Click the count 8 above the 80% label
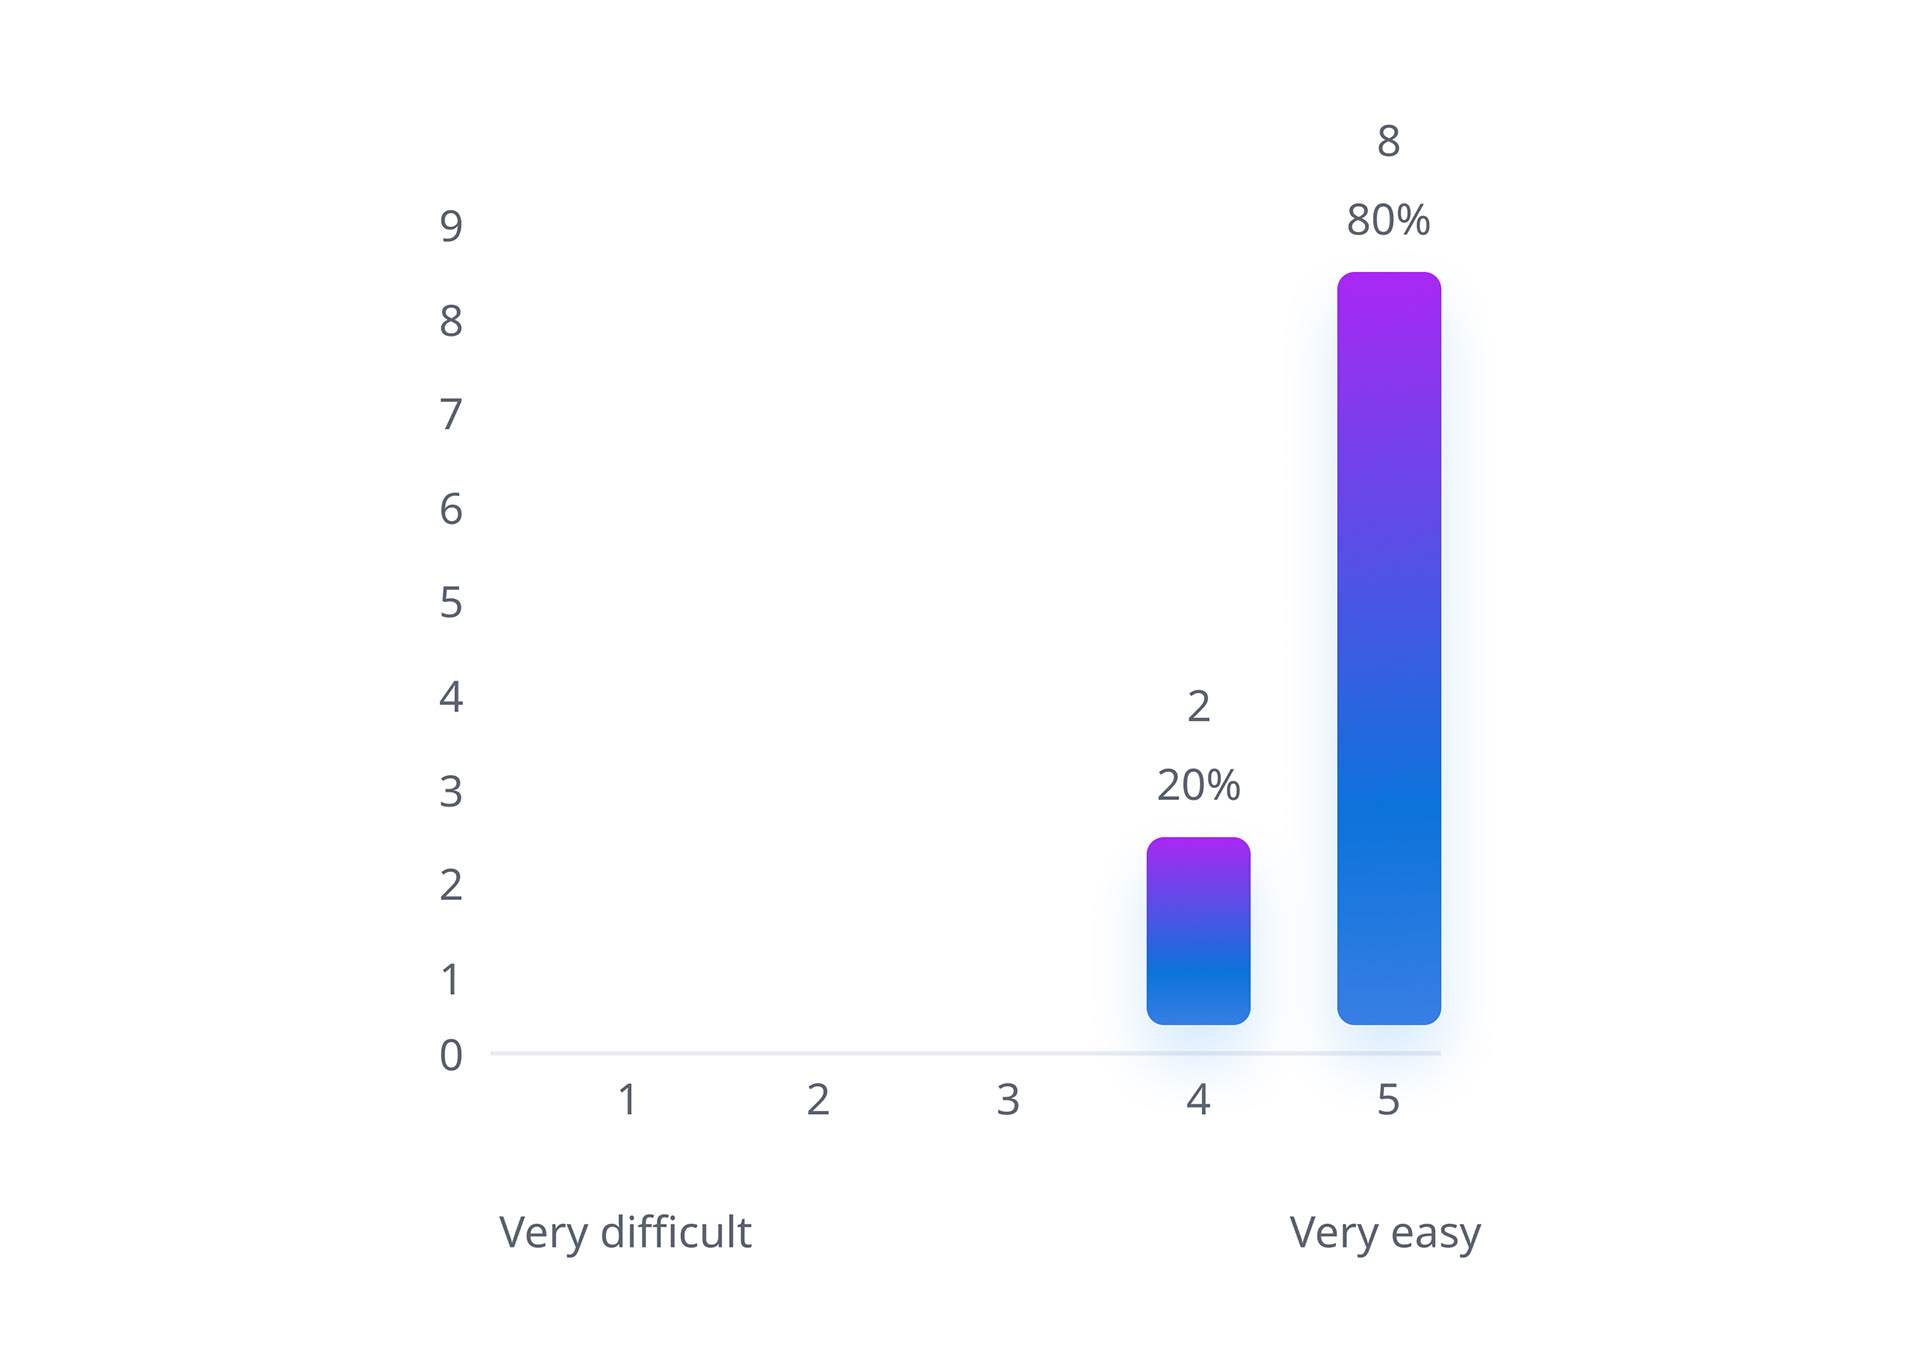This screenshot has width=1920, height=1365. 1388,141
